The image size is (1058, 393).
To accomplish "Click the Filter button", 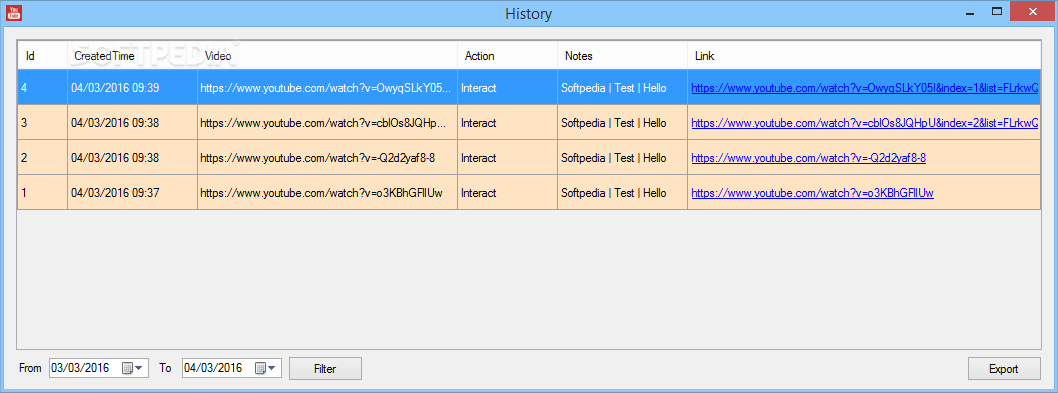I will [325, 369].
